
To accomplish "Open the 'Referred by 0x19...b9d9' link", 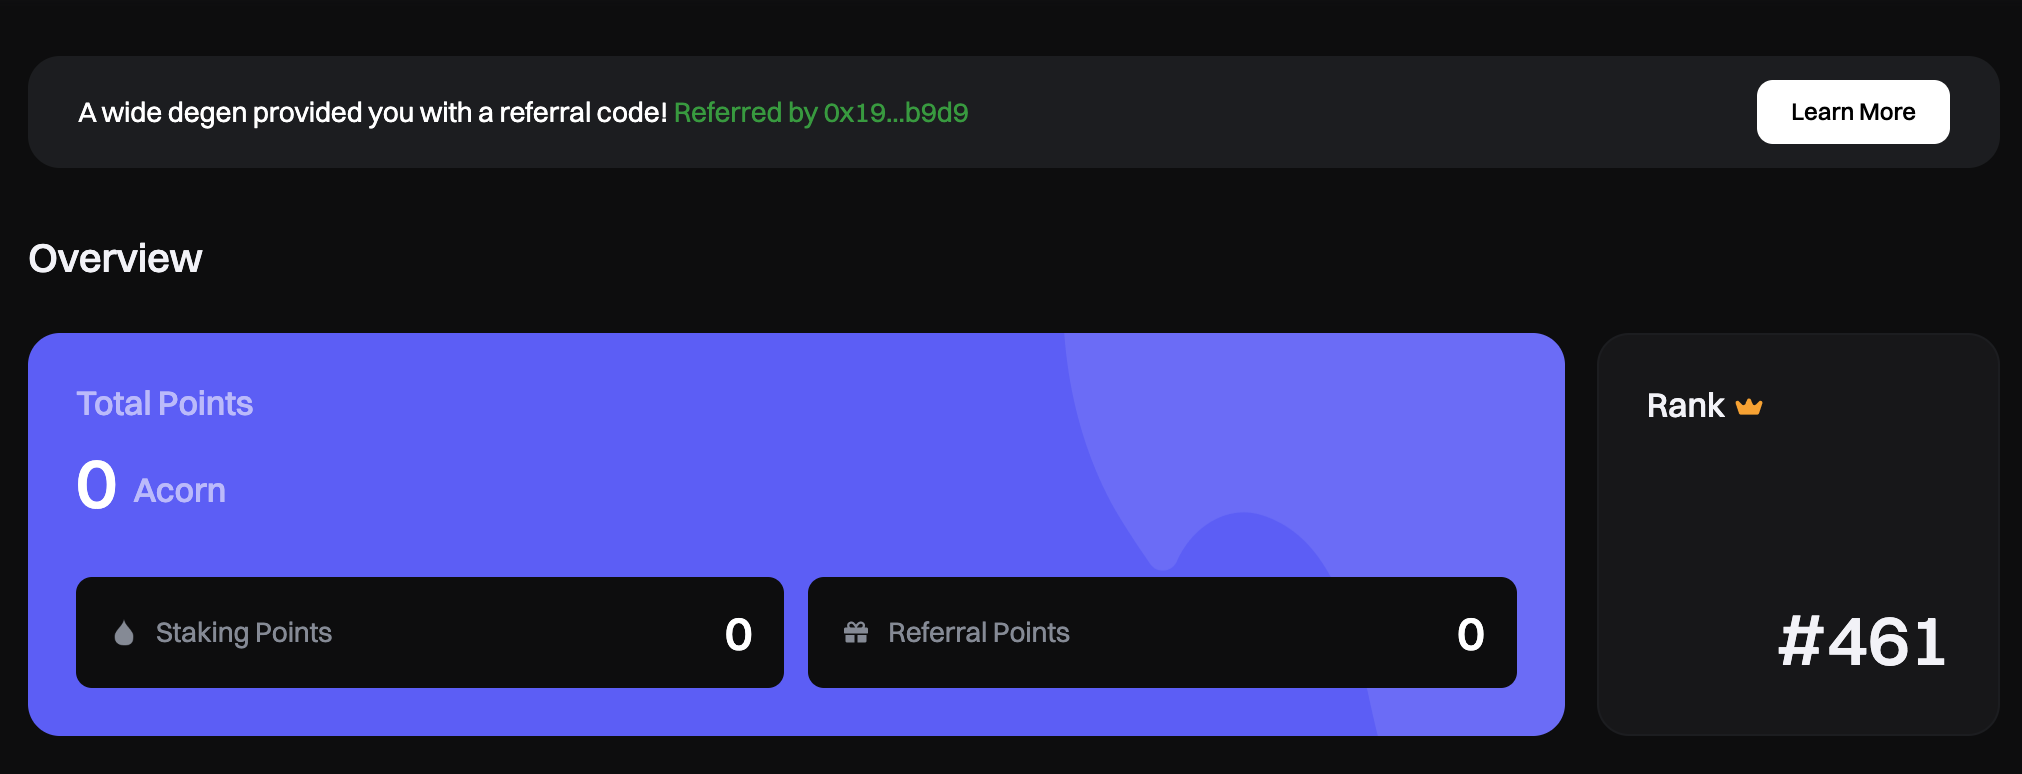I will point(820,113).
